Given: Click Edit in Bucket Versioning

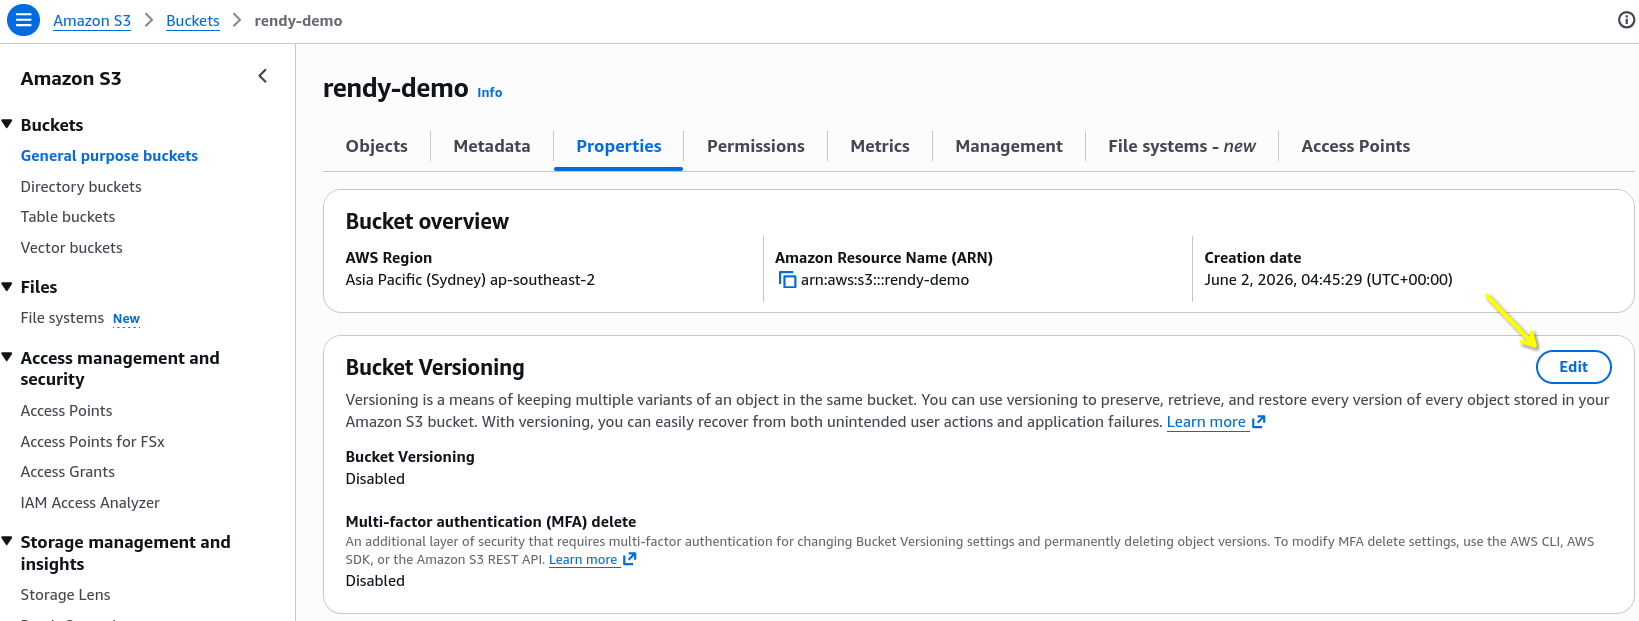Looking at the screenshot, I should point(1573,367).
